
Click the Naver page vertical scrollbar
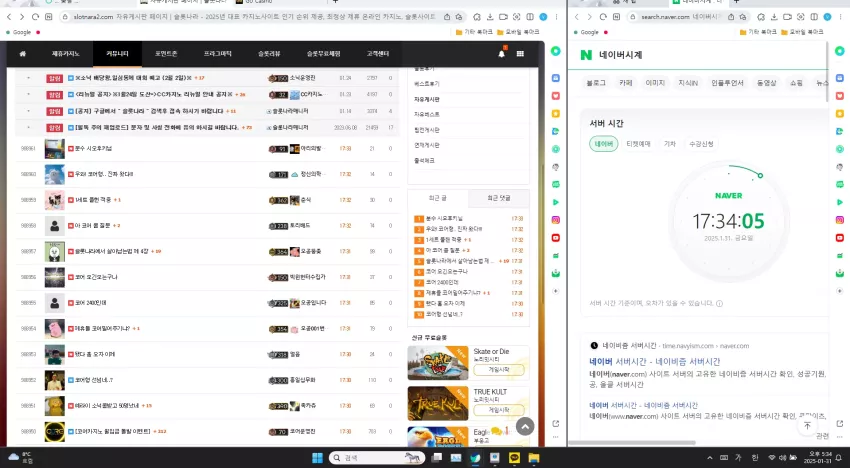pos(827,72)
